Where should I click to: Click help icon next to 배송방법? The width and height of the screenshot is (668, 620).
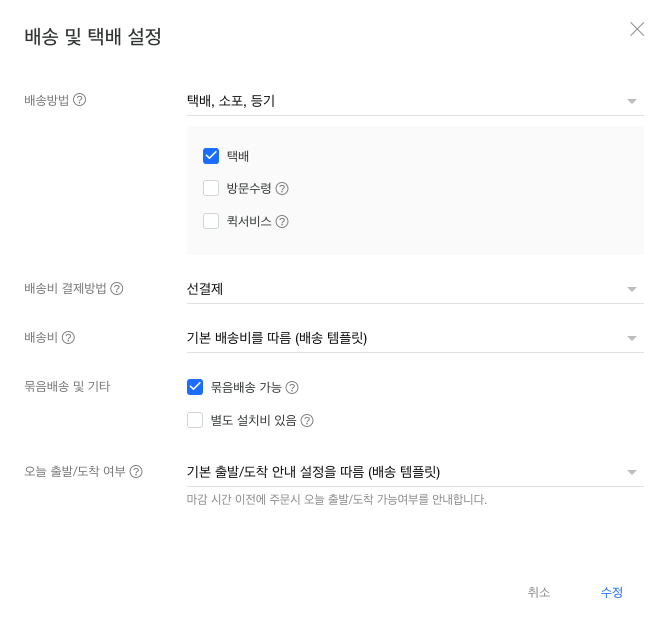pos(80,100)
